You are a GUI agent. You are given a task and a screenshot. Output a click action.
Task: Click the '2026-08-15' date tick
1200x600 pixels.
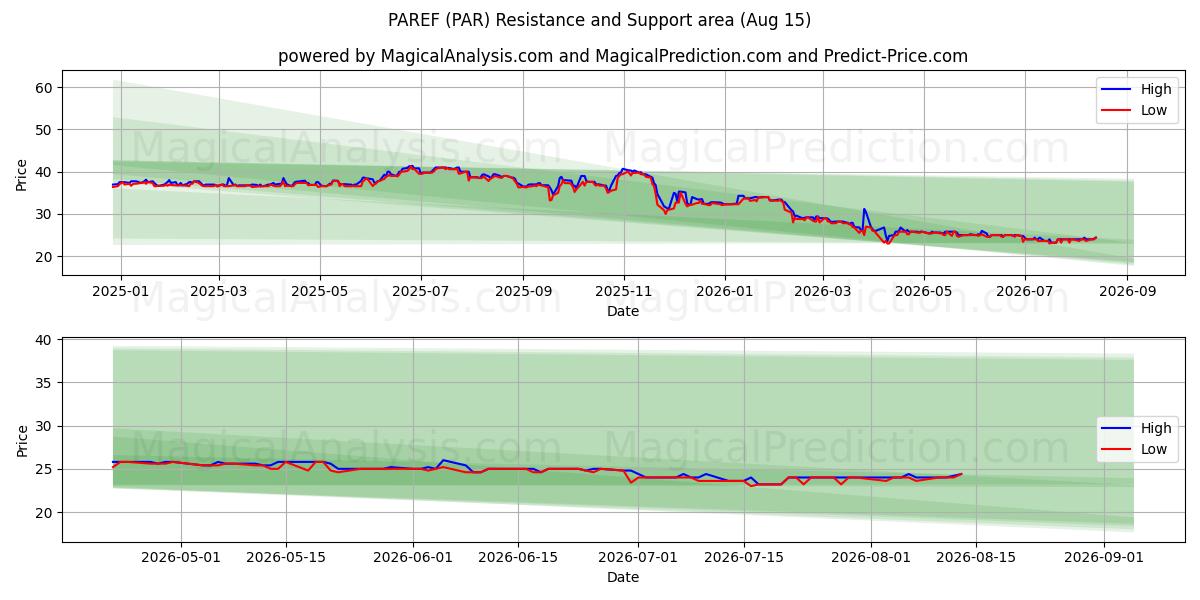tap(975, 559)
